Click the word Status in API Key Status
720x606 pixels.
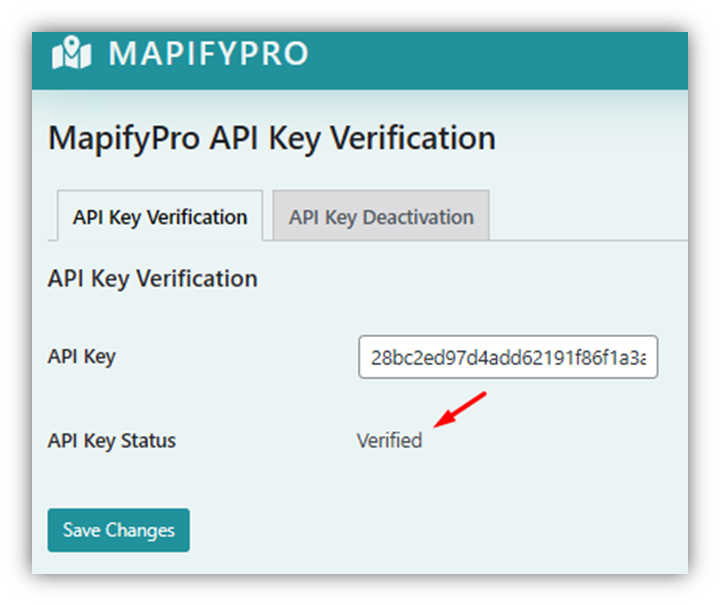click(x=148, y=441)
